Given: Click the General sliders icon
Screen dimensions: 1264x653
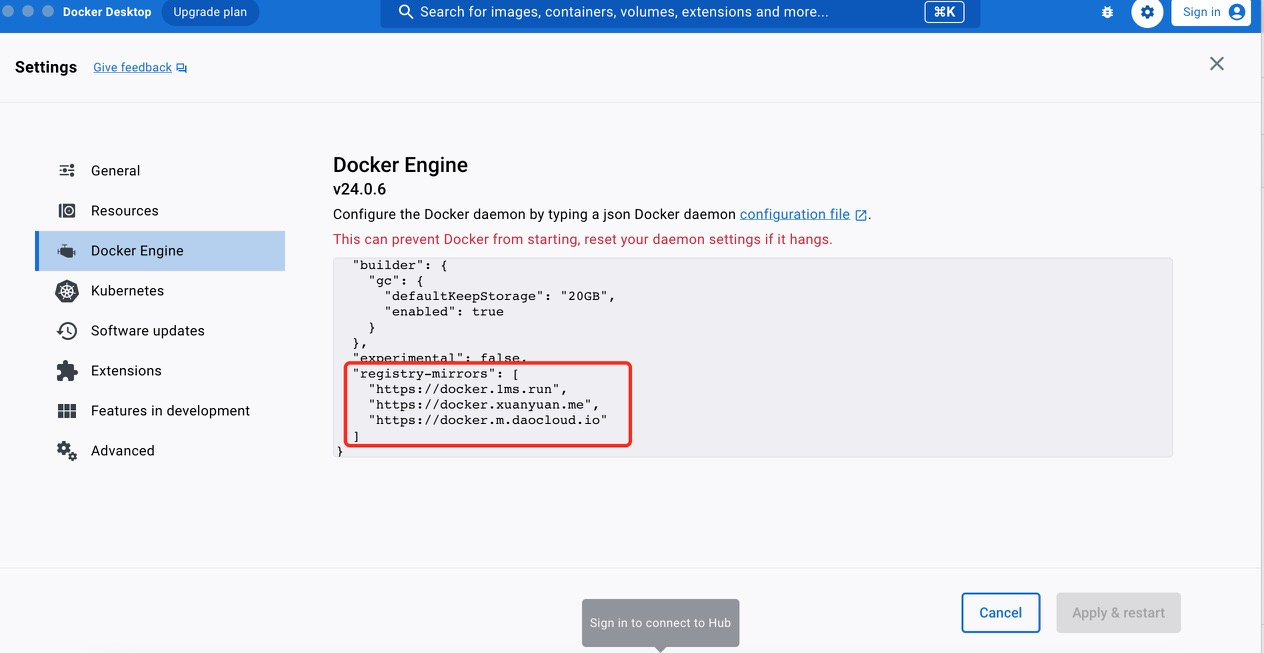Looking at the screenshot, I should [67, 170].
